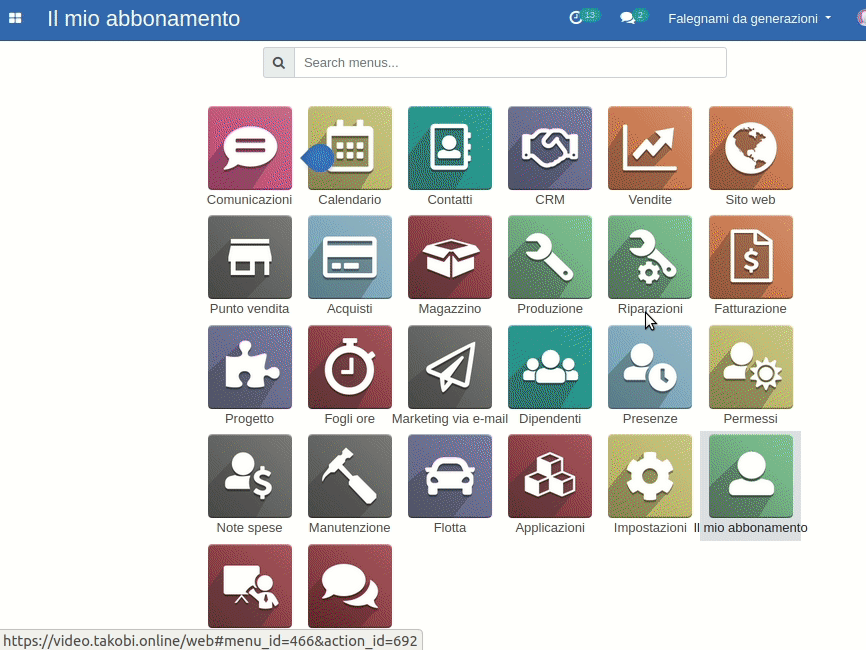Open the Fogli ore stopwatch icon
Viewport: 866px width, 650px height.
tap(350, 367)
